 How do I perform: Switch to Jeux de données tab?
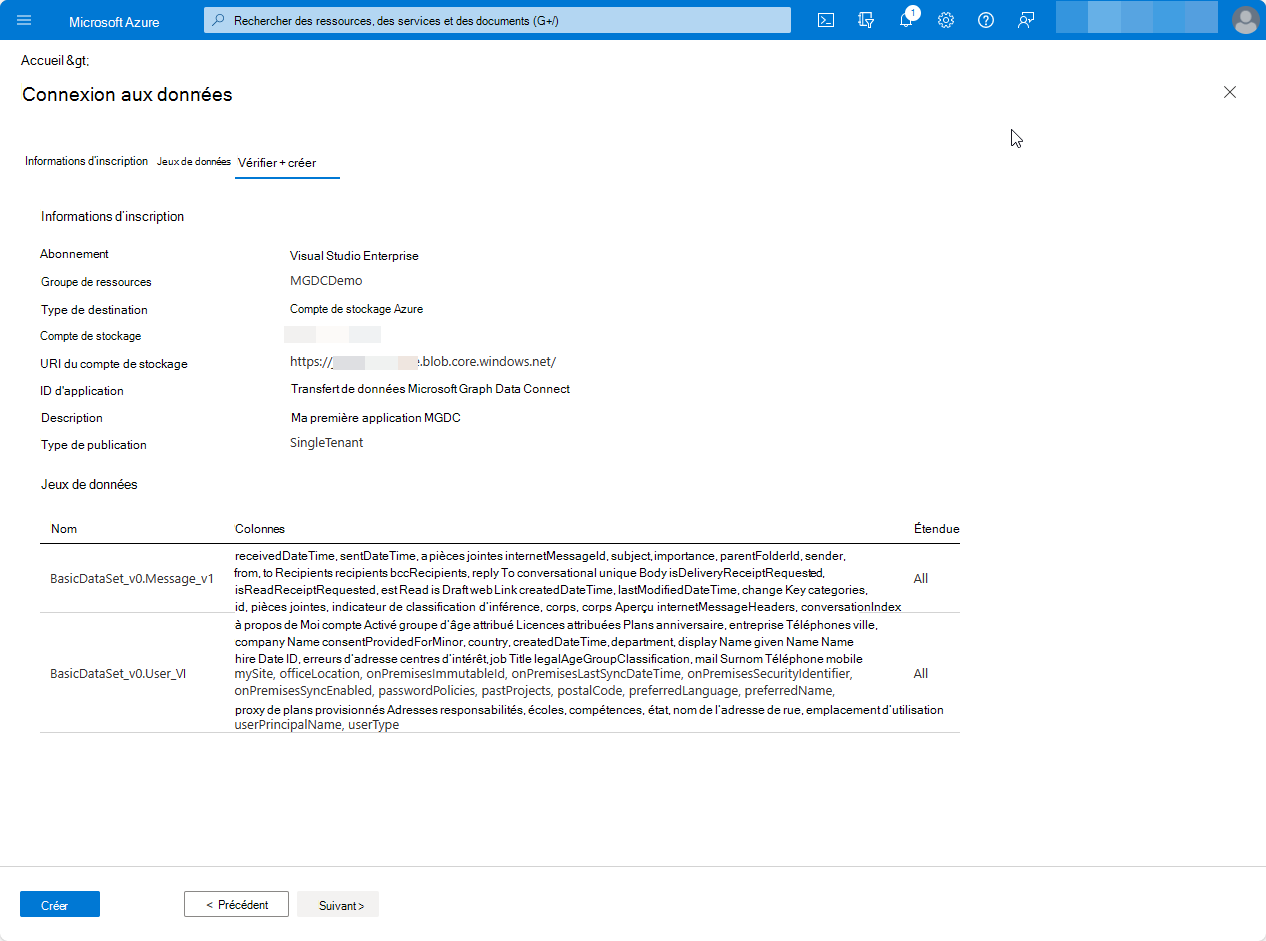point(194,161)
